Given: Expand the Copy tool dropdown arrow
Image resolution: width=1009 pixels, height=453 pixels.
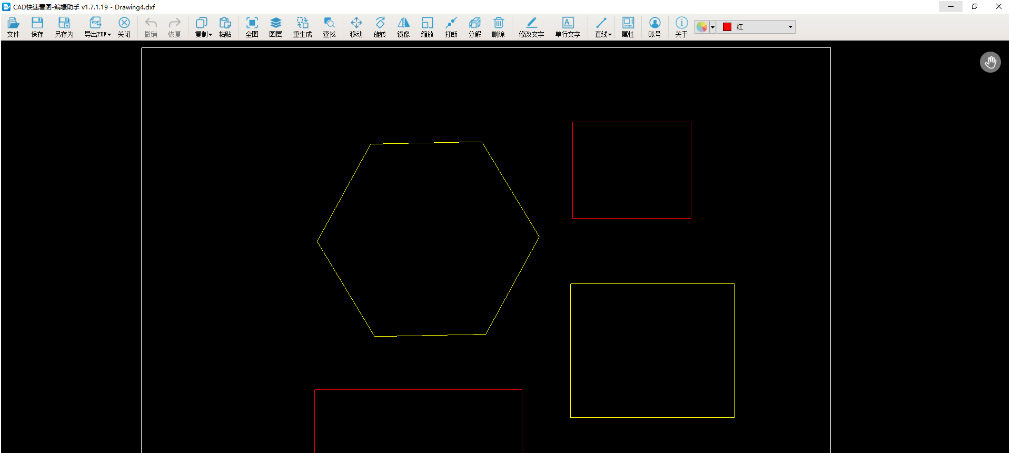Looking at the screenshot, I should click(210, 35).
